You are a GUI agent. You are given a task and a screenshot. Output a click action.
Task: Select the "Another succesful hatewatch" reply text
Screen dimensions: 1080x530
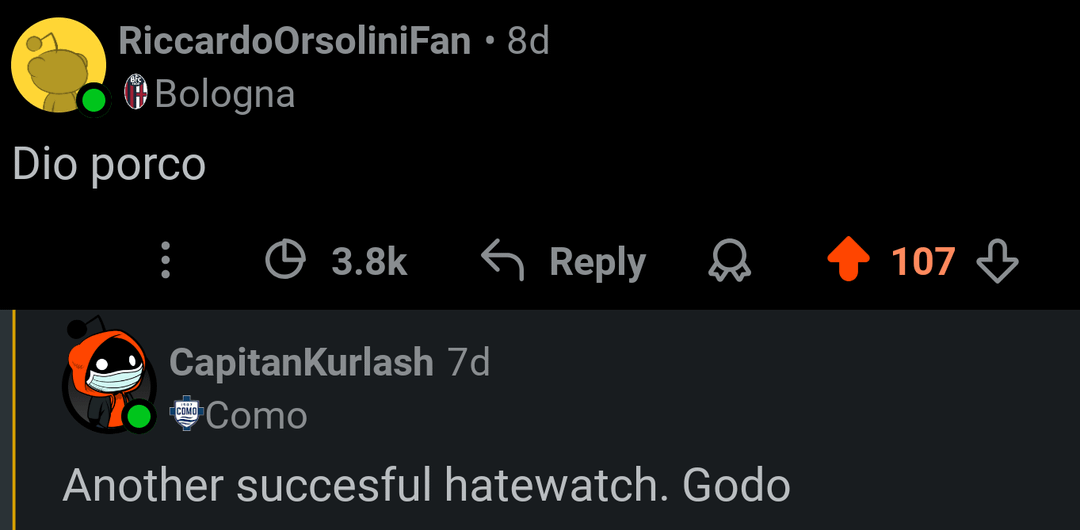[426, 485]
